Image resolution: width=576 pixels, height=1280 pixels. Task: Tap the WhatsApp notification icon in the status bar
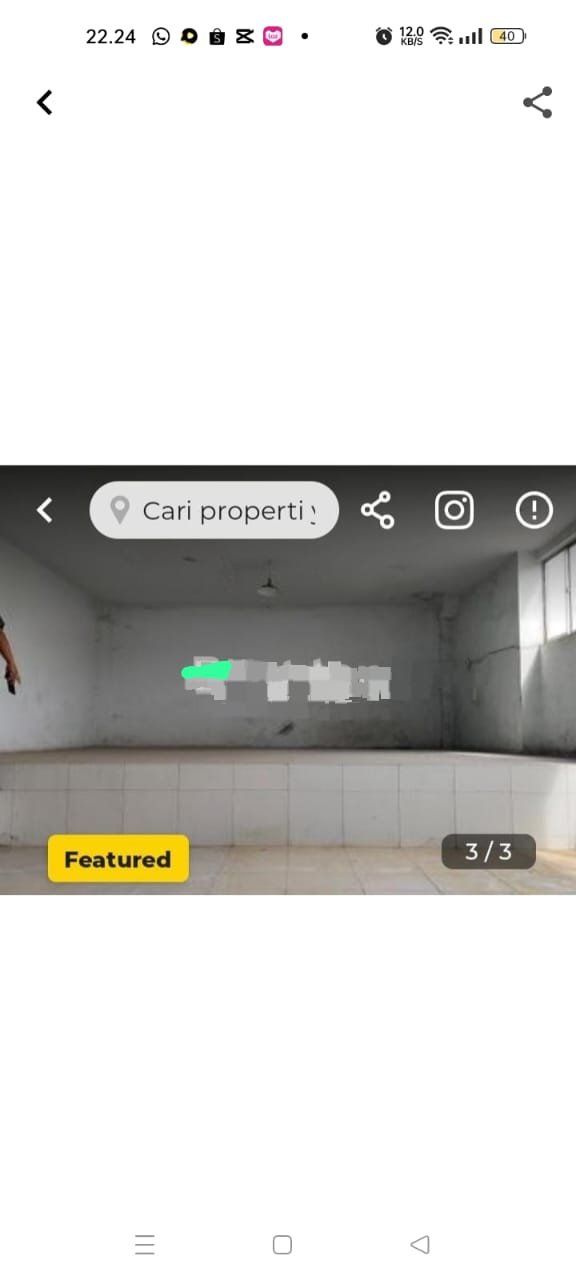tap(161, 36)
